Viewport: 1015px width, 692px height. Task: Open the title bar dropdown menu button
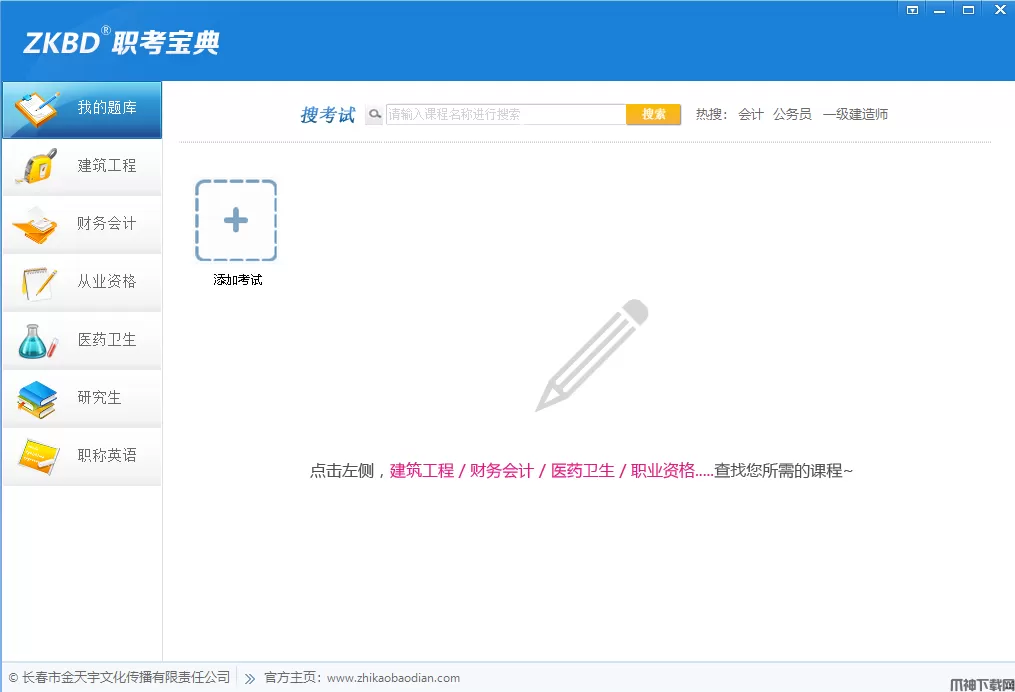(x=912, y=10)
